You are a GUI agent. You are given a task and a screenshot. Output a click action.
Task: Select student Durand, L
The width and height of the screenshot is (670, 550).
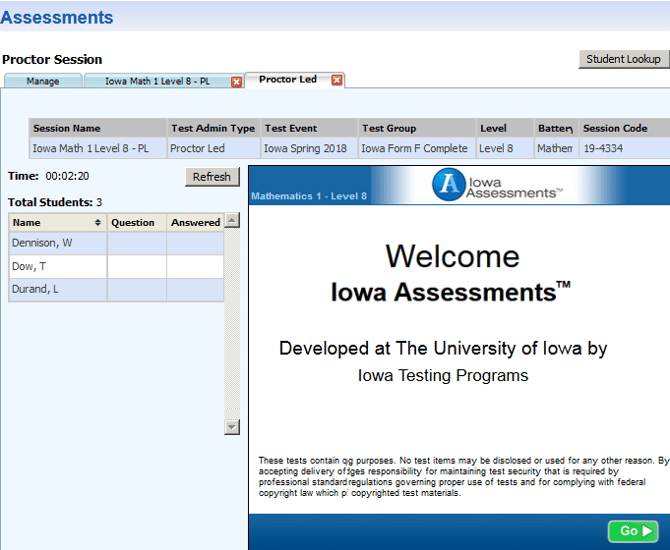pyautogui.click(x=58, y=289)
